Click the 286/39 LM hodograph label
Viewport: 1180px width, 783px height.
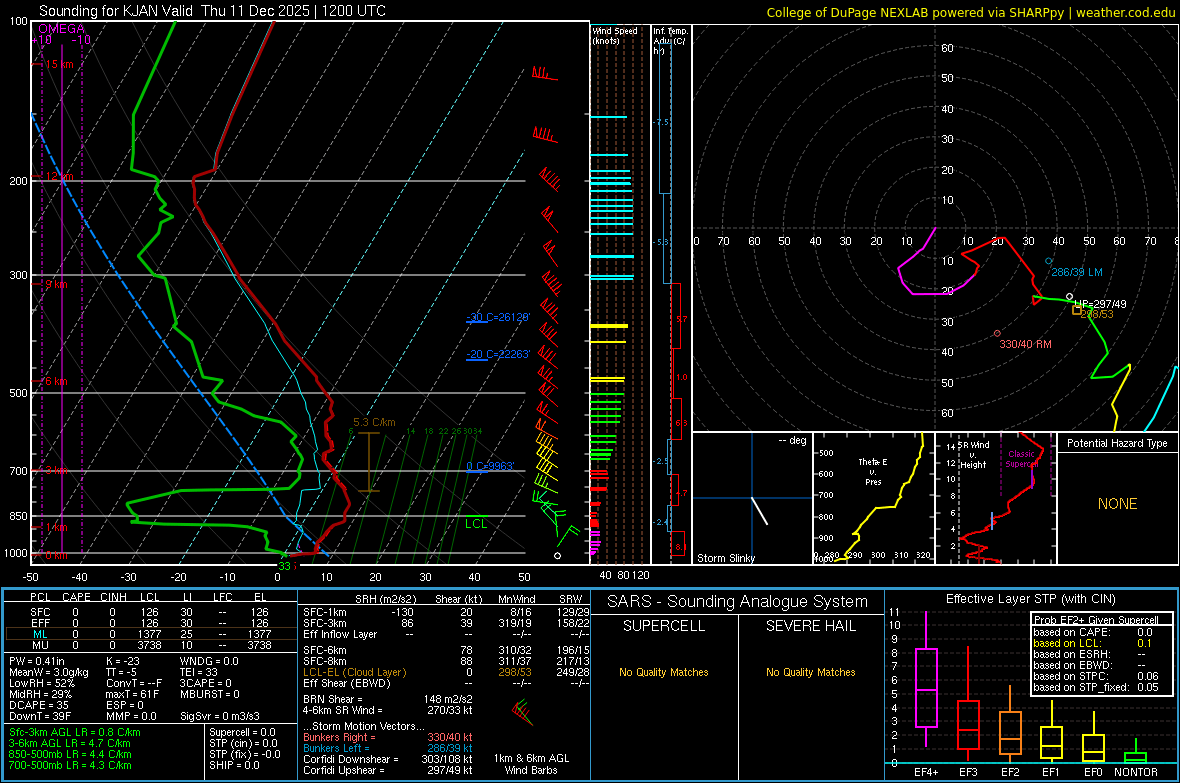pos(1077,273)
